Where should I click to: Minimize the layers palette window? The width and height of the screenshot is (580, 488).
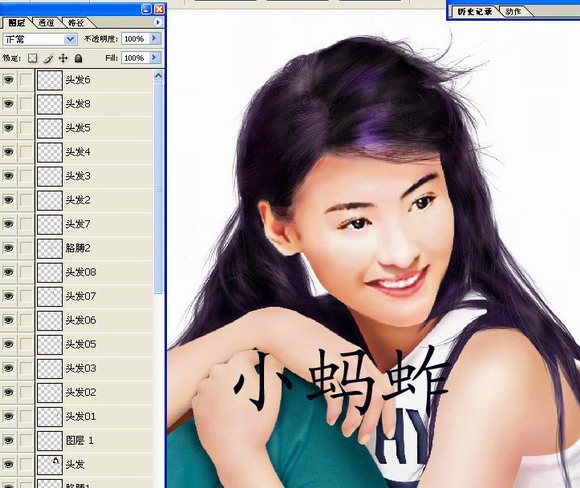(146, 9)
